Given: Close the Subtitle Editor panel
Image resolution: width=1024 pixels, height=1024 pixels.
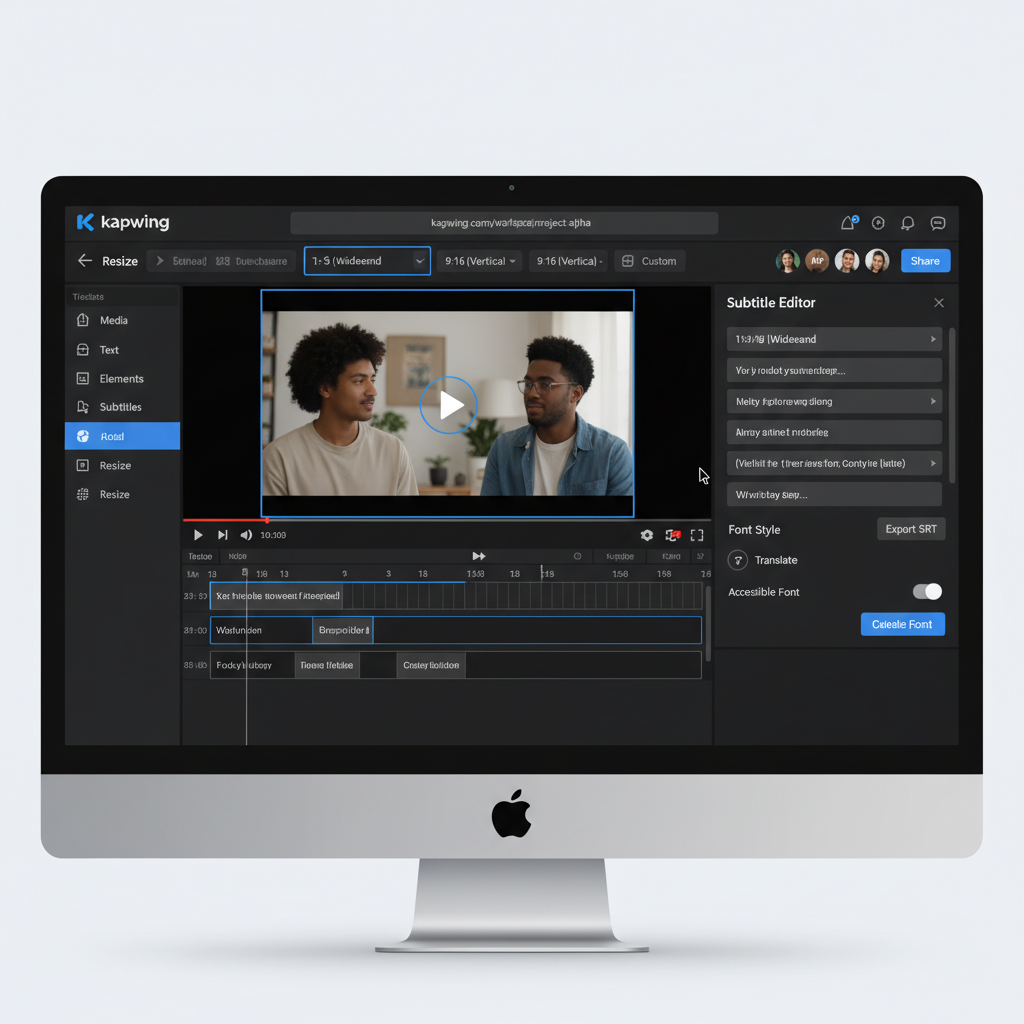Looking at the screenshot, I should [x=939, y=302].
